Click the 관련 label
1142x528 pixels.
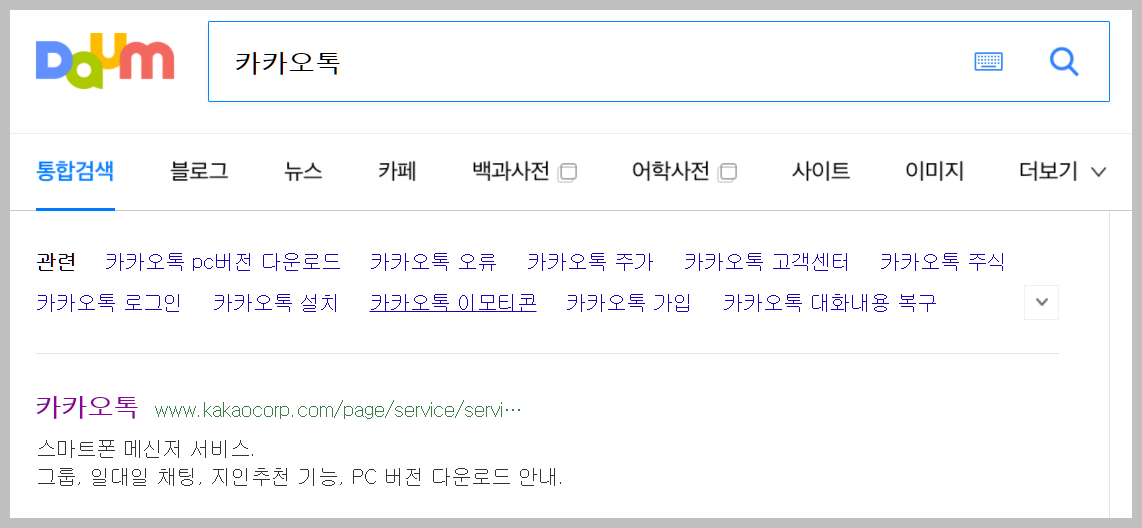click(56, 261)
